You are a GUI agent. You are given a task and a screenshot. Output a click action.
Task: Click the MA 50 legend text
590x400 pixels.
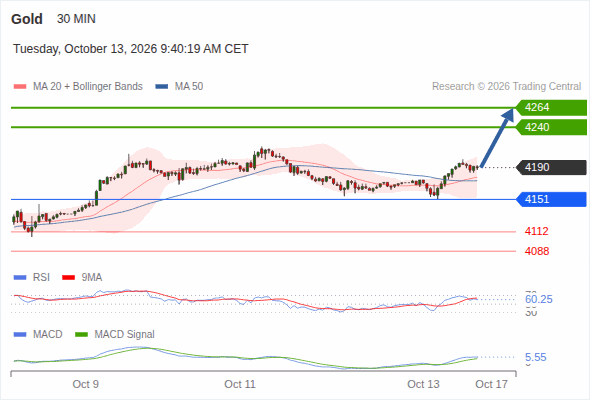tap(189, 87)
